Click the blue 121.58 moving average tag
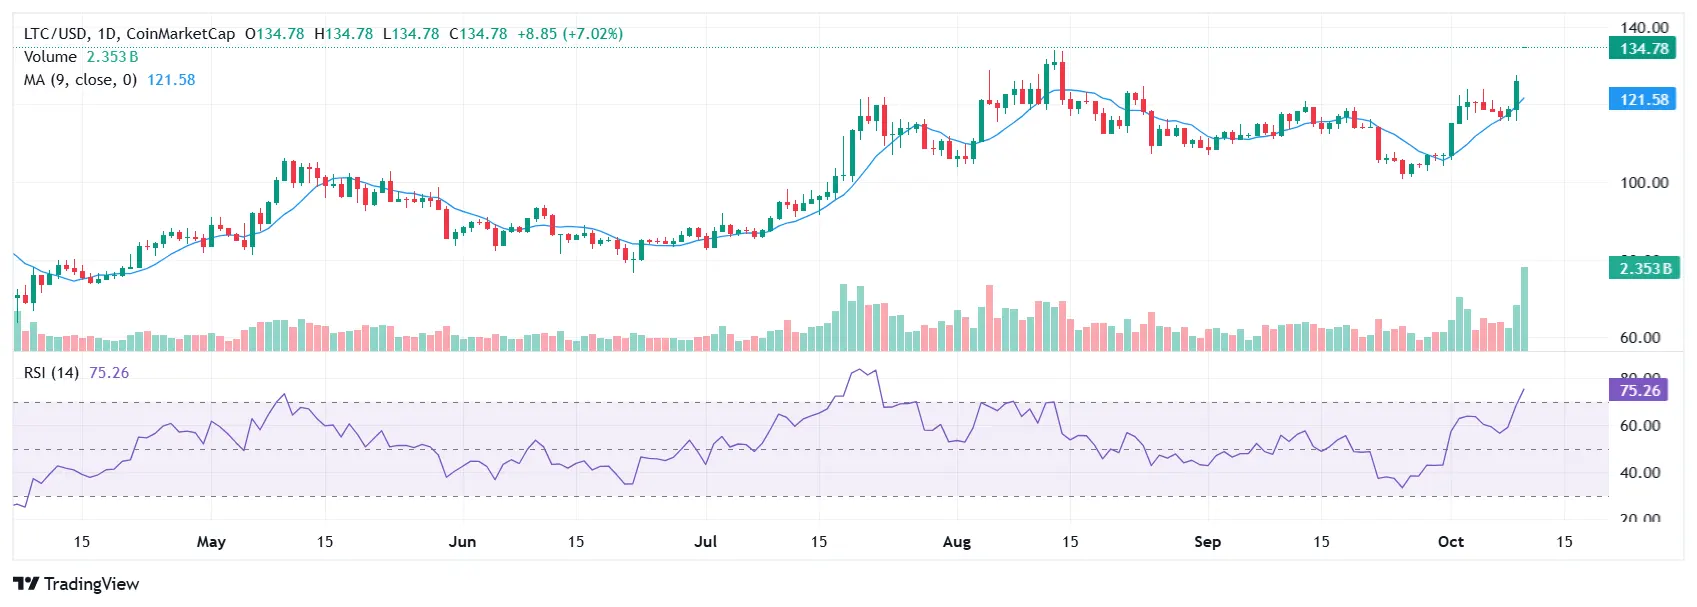 click(x=1643, y=99)
